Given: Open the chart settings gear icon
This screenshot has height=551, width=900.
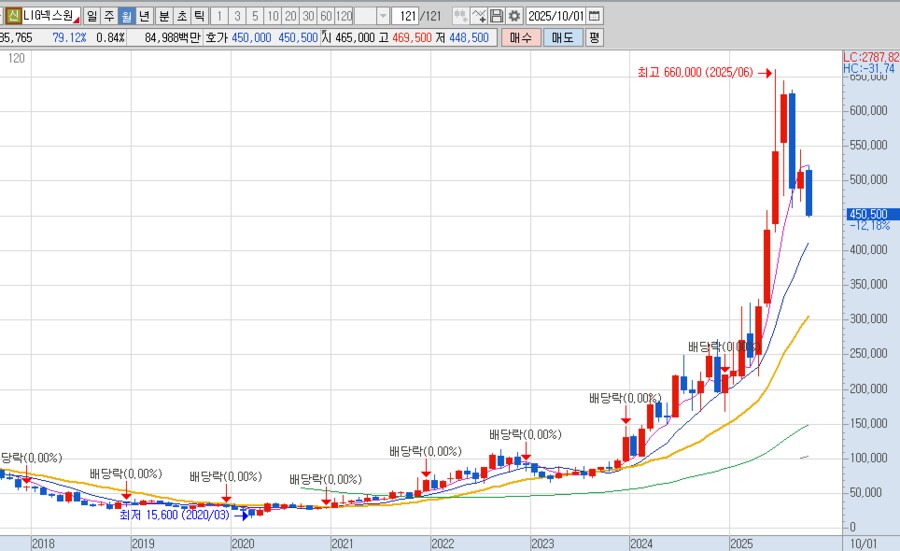Looking at the screenshot, I should pyautogui.click(x=514, y=16).
